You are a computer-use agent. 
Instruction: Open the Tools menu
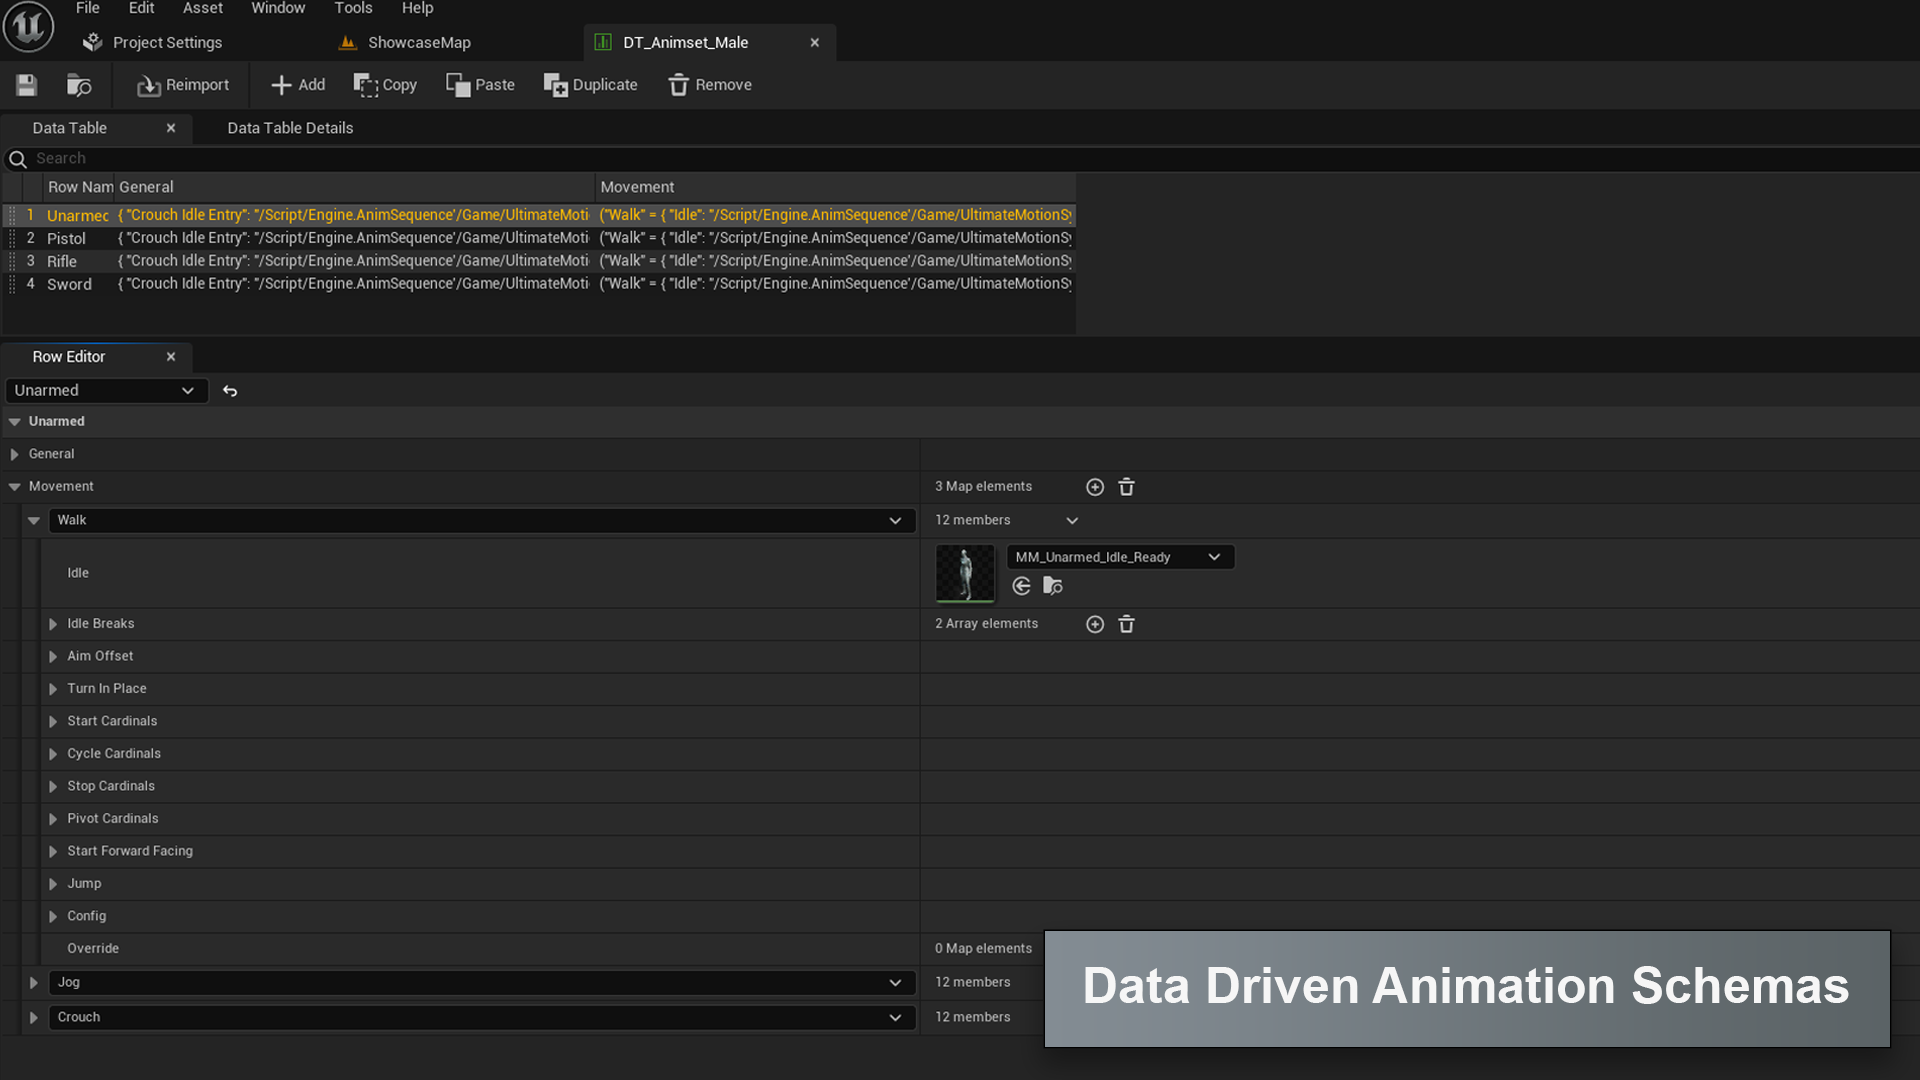pyautogui.click(x=353, y=8)
